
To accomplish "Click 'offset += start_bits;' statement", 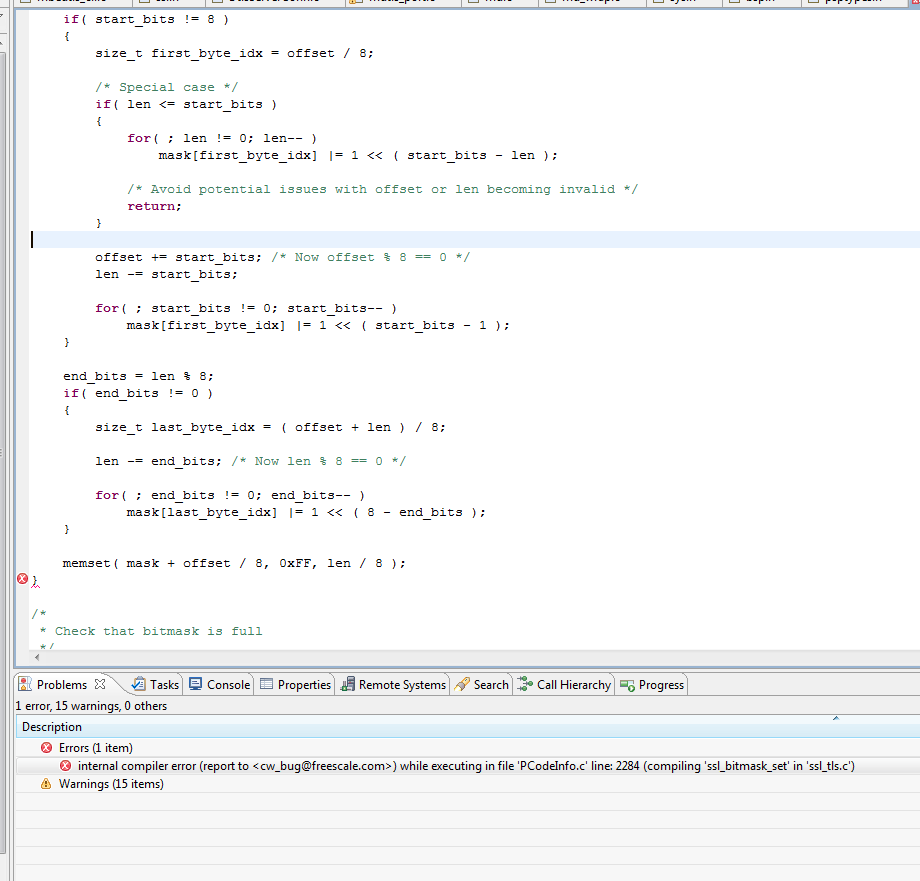I will click(178, 257).
